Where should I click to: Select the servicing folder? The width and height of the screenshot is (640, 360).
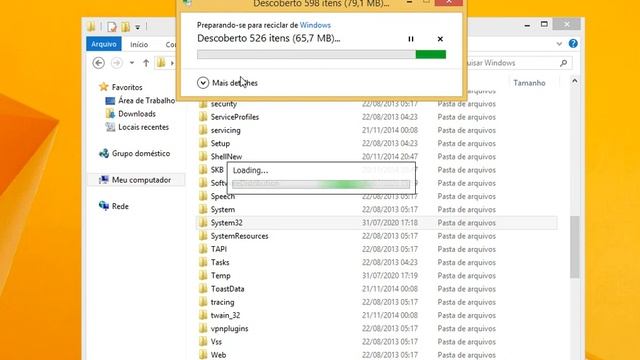225,131
